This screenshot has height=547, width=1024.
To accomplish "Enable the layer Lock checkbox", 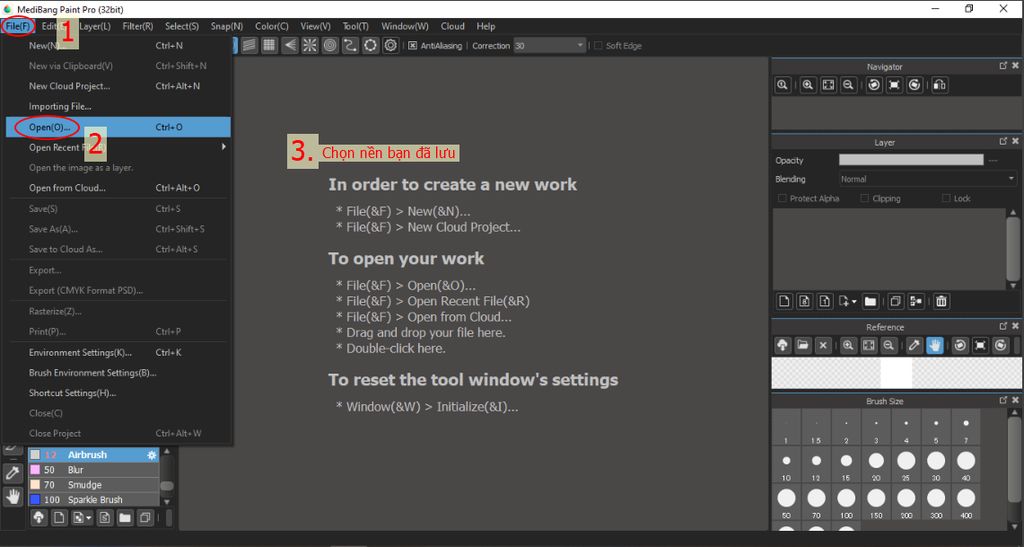I will click(x=946, y=198).
